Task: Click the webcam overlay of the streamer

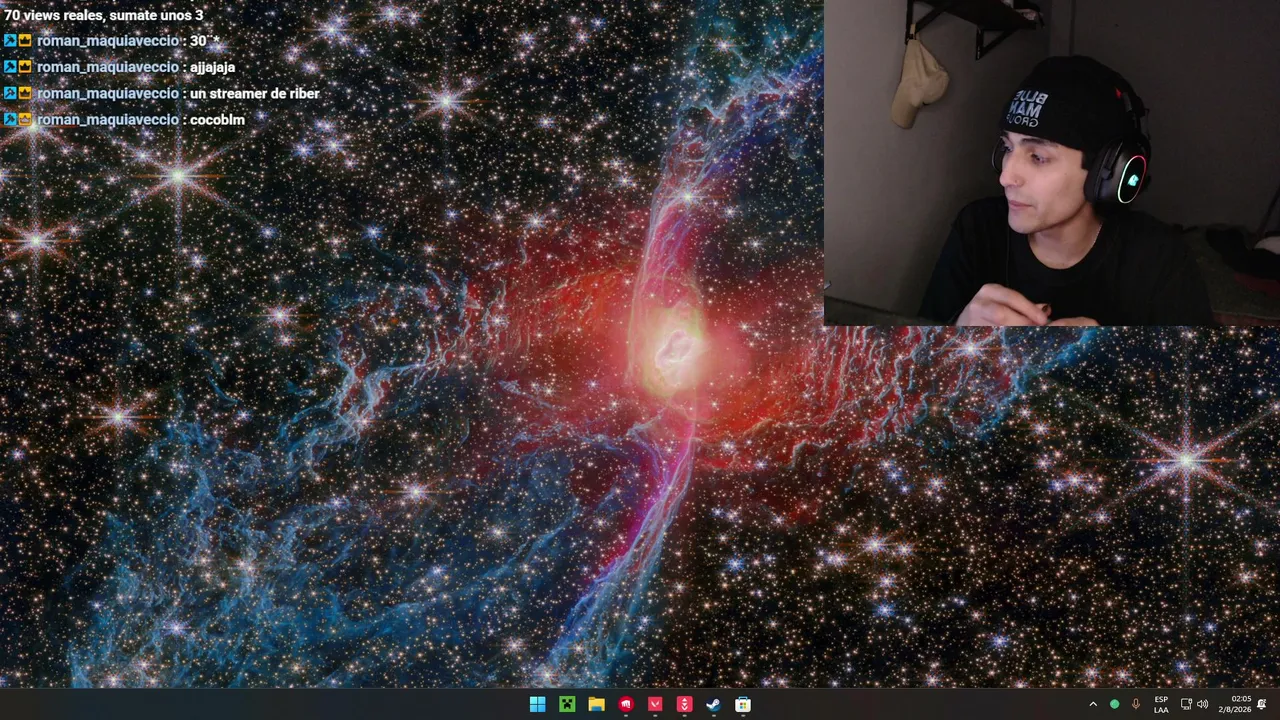Action: tap(1052, 163)
